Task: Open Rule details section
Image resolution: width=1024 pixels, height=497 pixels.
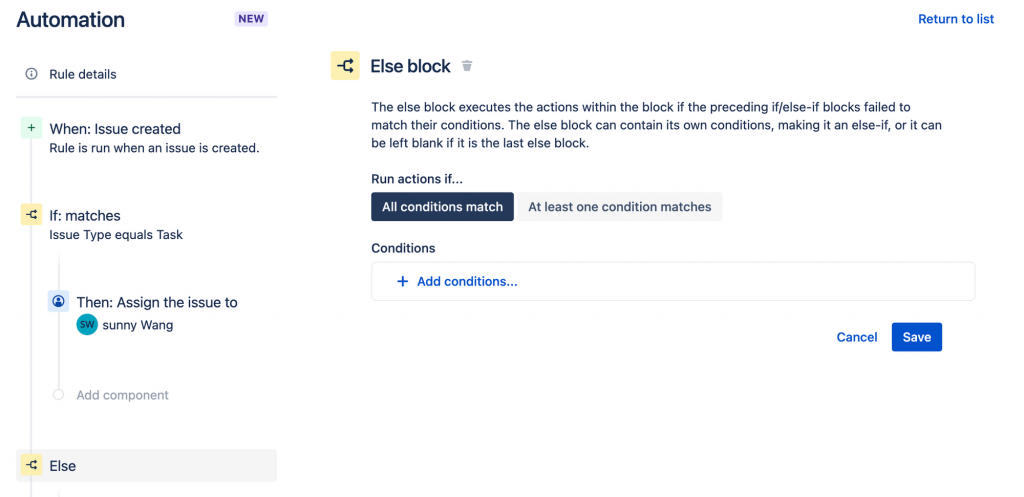Action: coord(83,74)
